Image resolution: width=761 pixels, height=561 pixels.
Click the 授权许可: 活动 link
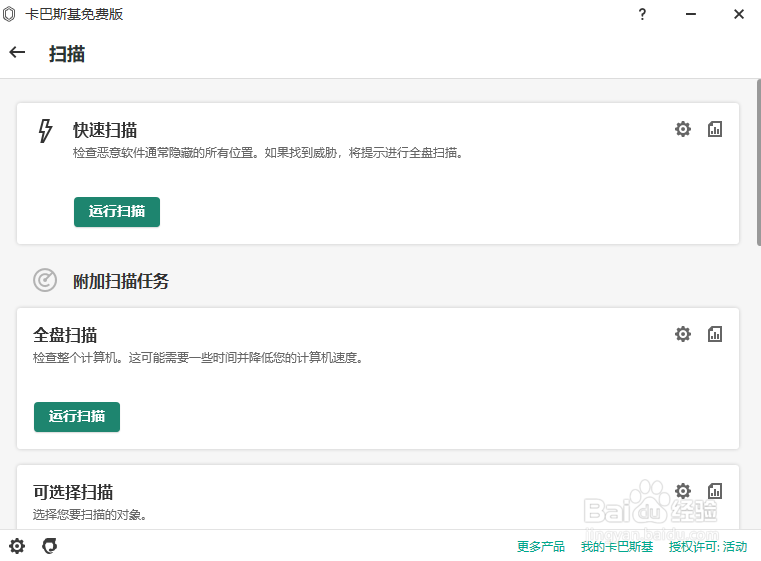pyautogui.click(x=708, y=547)
